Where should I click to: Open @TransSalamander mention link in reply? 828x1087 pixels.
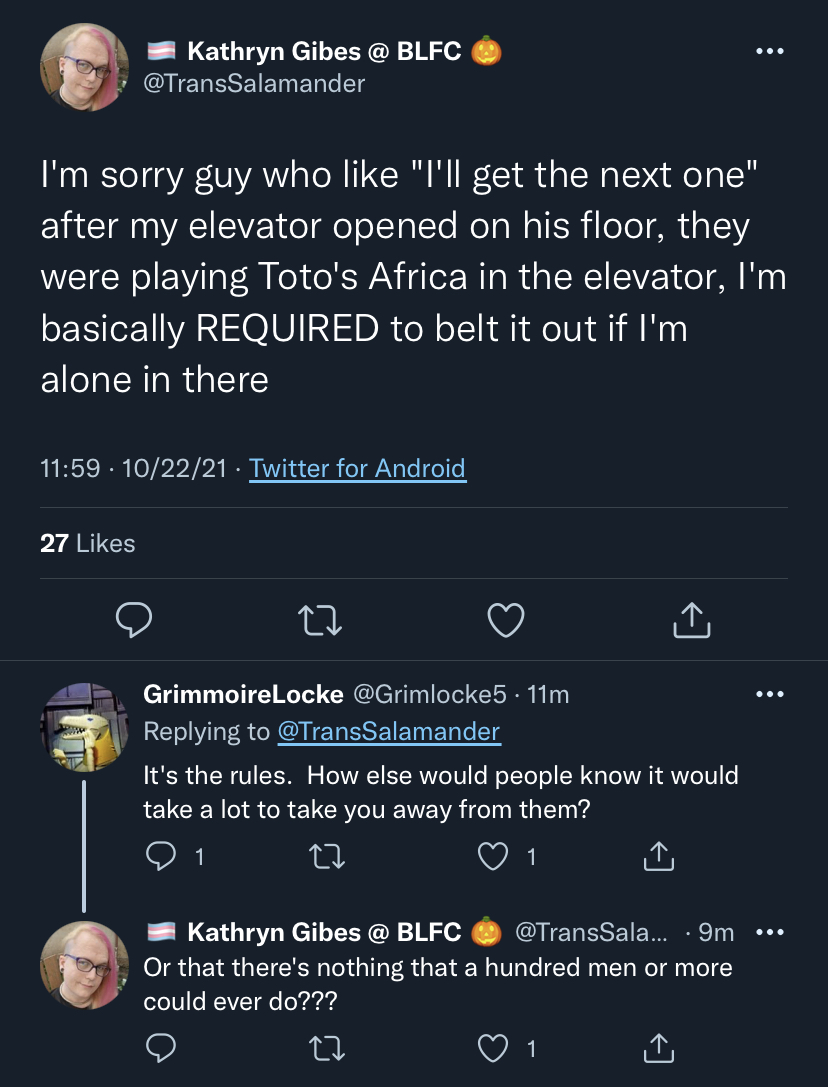[x=389, y=731]
